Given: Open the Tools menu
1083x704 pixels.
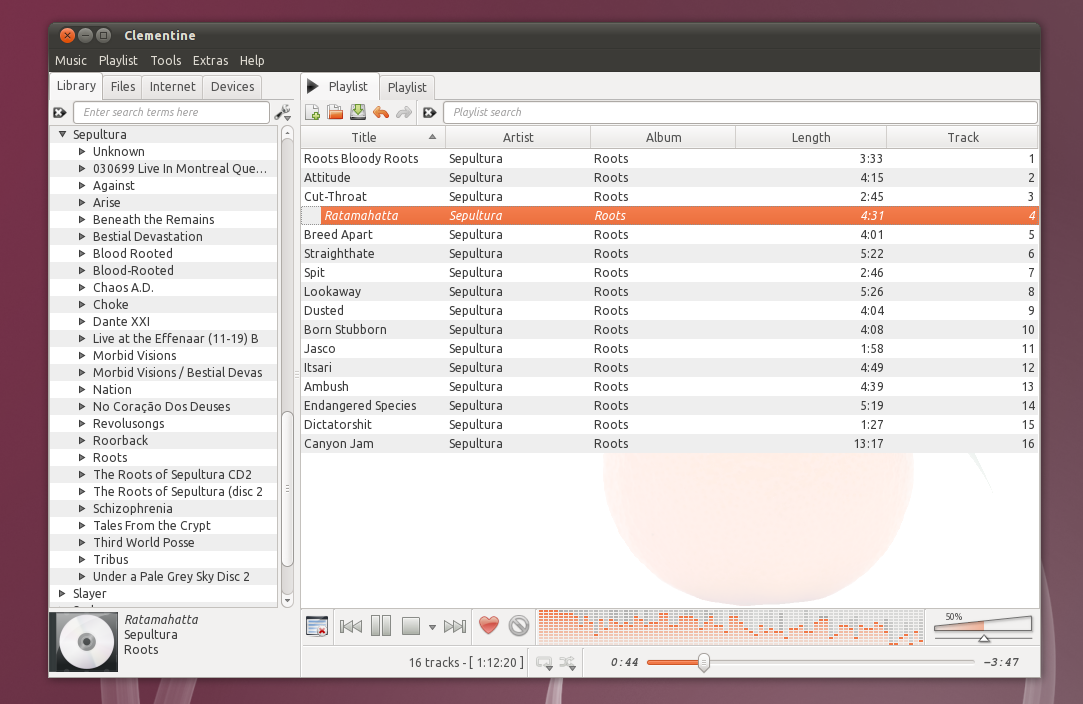Looking at the screenshot, I should pos(165,60).
